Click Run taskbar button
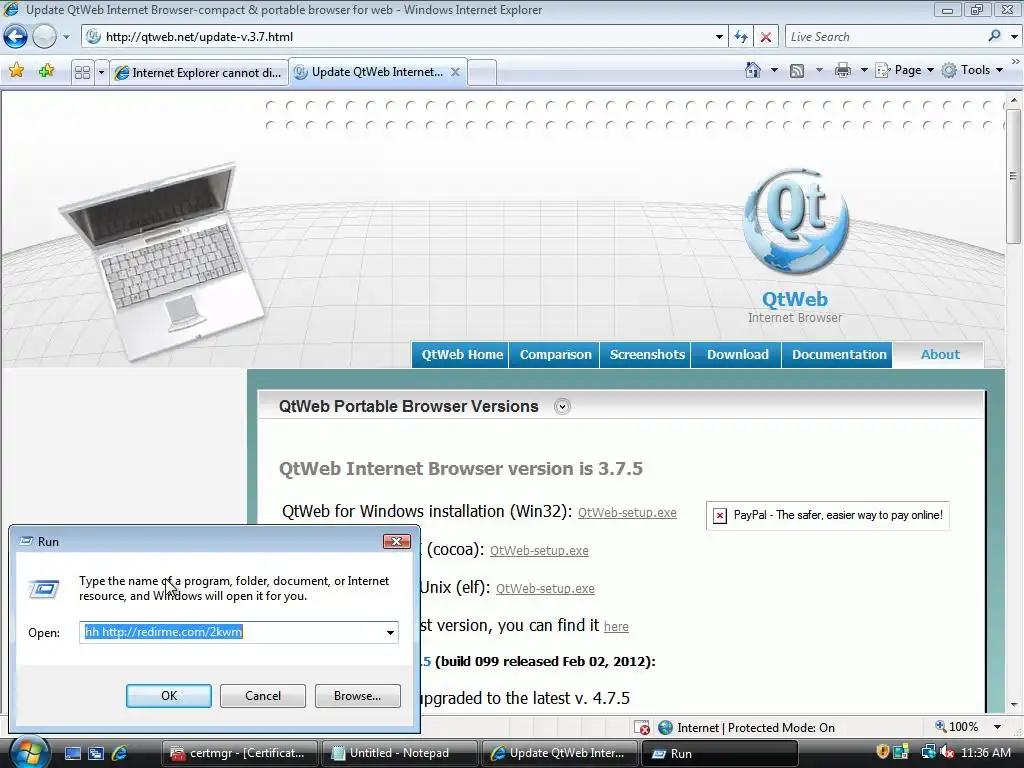The image size is (1024, 768). tap(718, 753)
